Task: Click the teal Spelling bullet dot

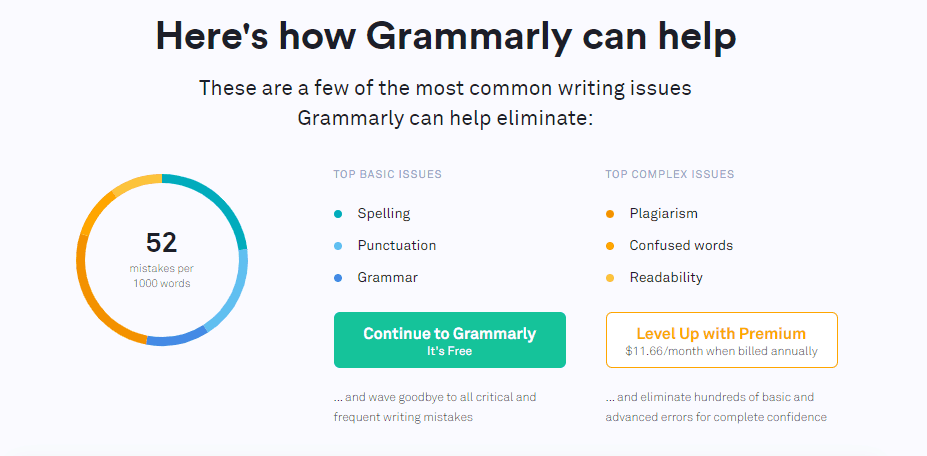Action: click(338, 214)
